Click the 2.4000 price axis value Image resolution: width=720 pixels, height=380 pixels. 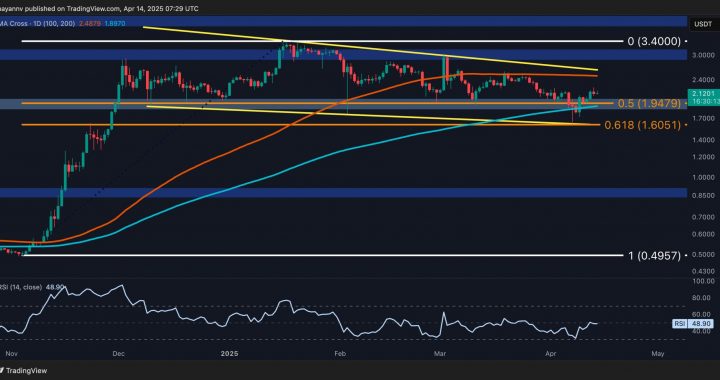(702, 79)
